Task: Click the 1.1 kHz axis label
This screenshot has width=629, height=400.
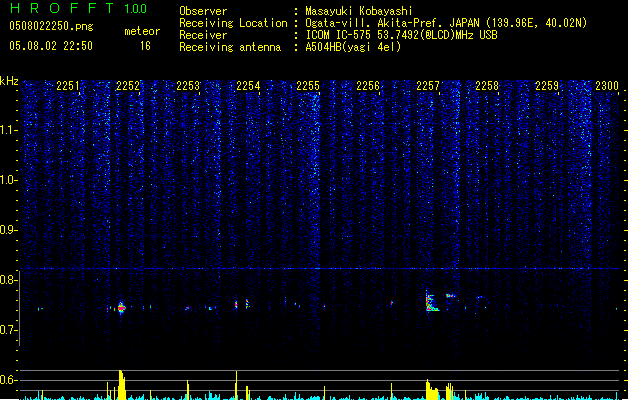Action: (9, 130)
